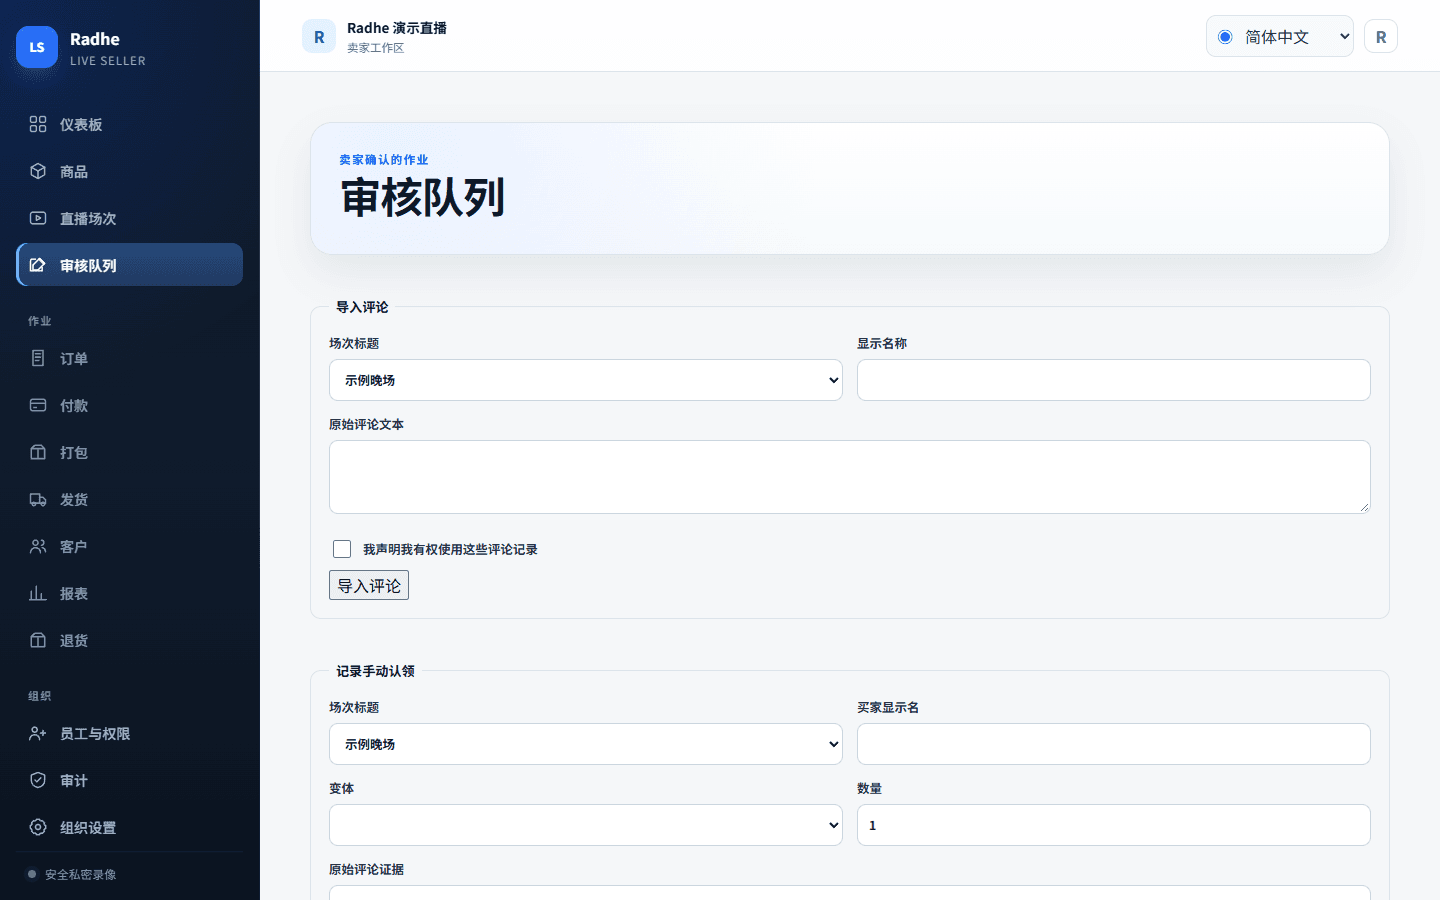Viewport: 1440px width, 900px height.
Task: Click the people icon next to 客户
Action: click(x=38, y=546)
